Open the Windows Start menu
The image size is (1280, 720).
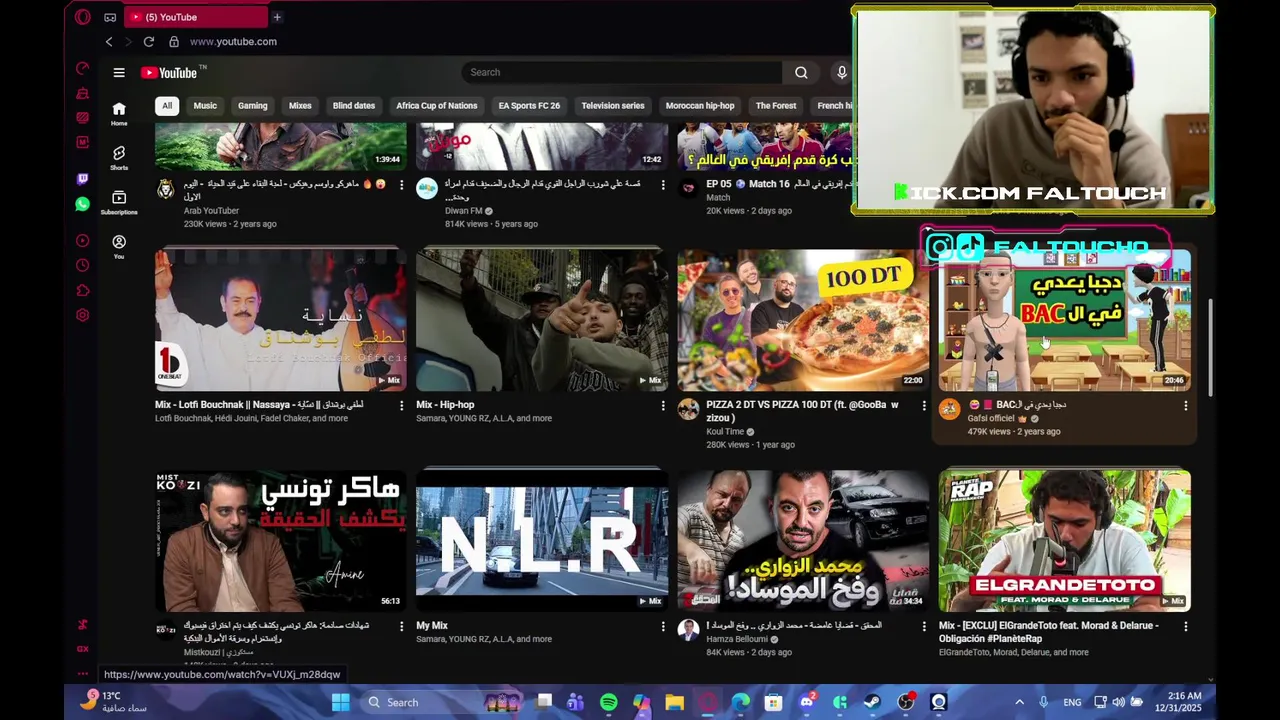[340, 702]
